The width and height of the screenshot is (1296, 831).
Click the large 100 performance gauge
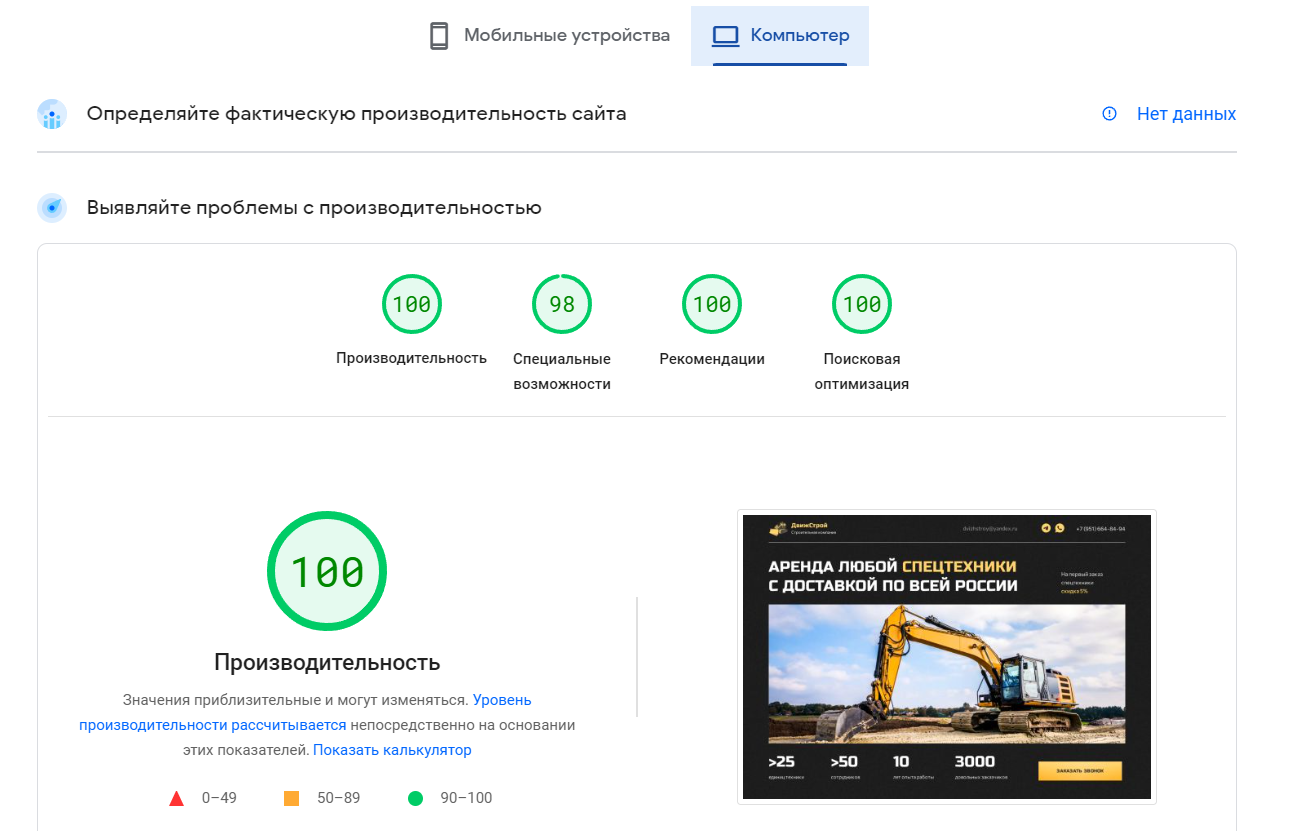tap(327, 571)
